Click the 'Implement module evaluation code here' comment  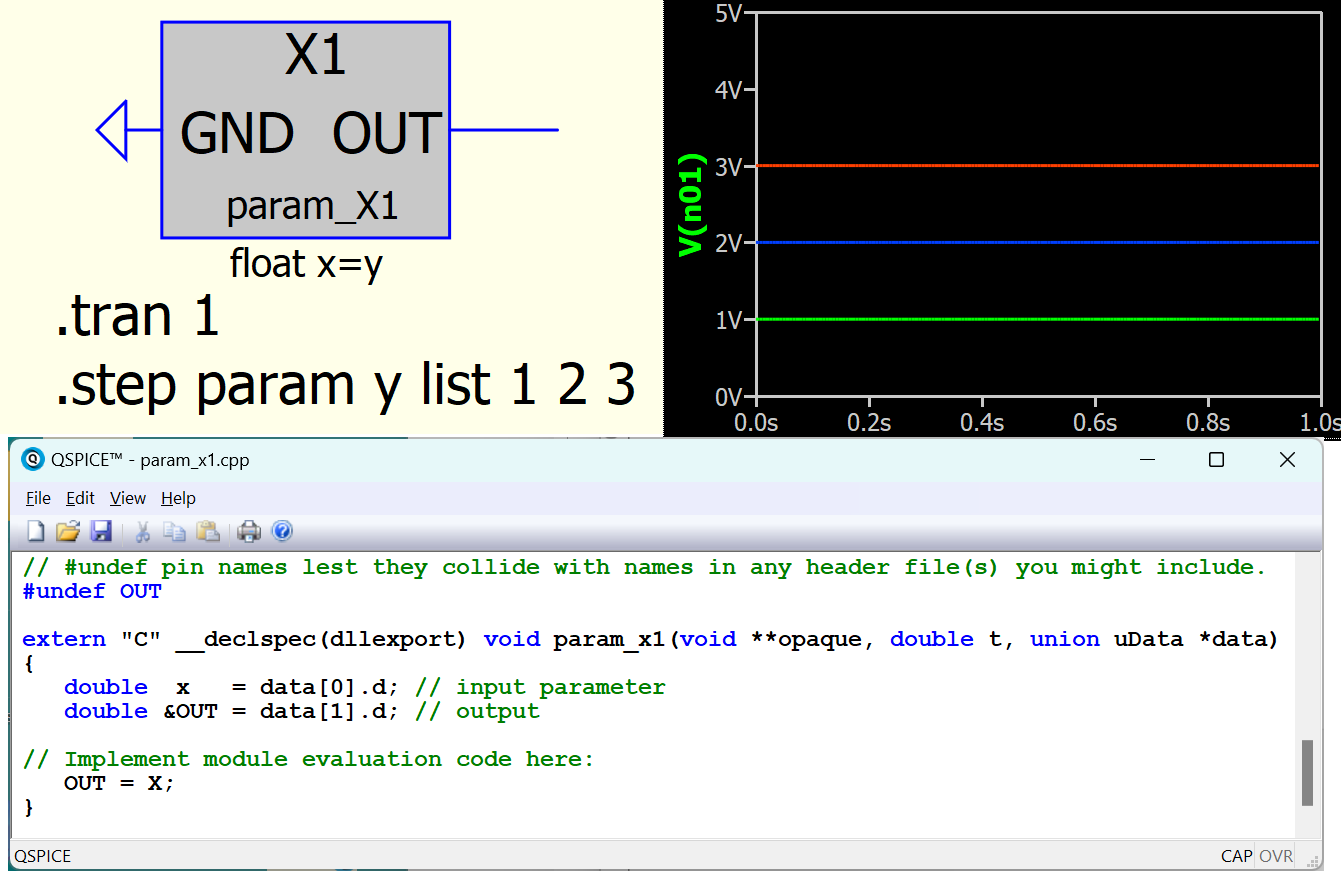308,759
